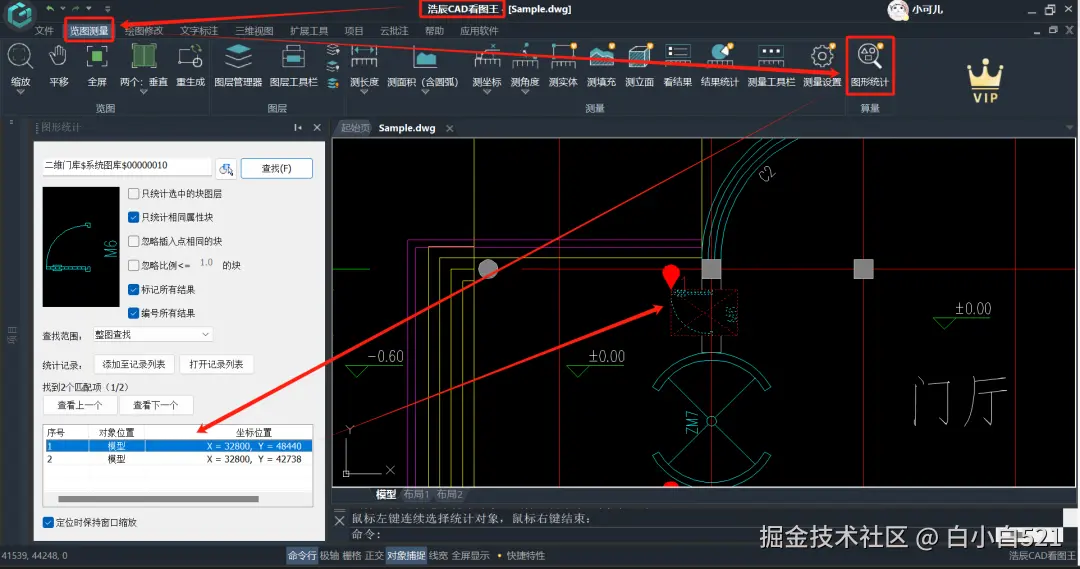Click 打开记录列表 button
The image size is (1080, 569).
(x=216, y=364)
